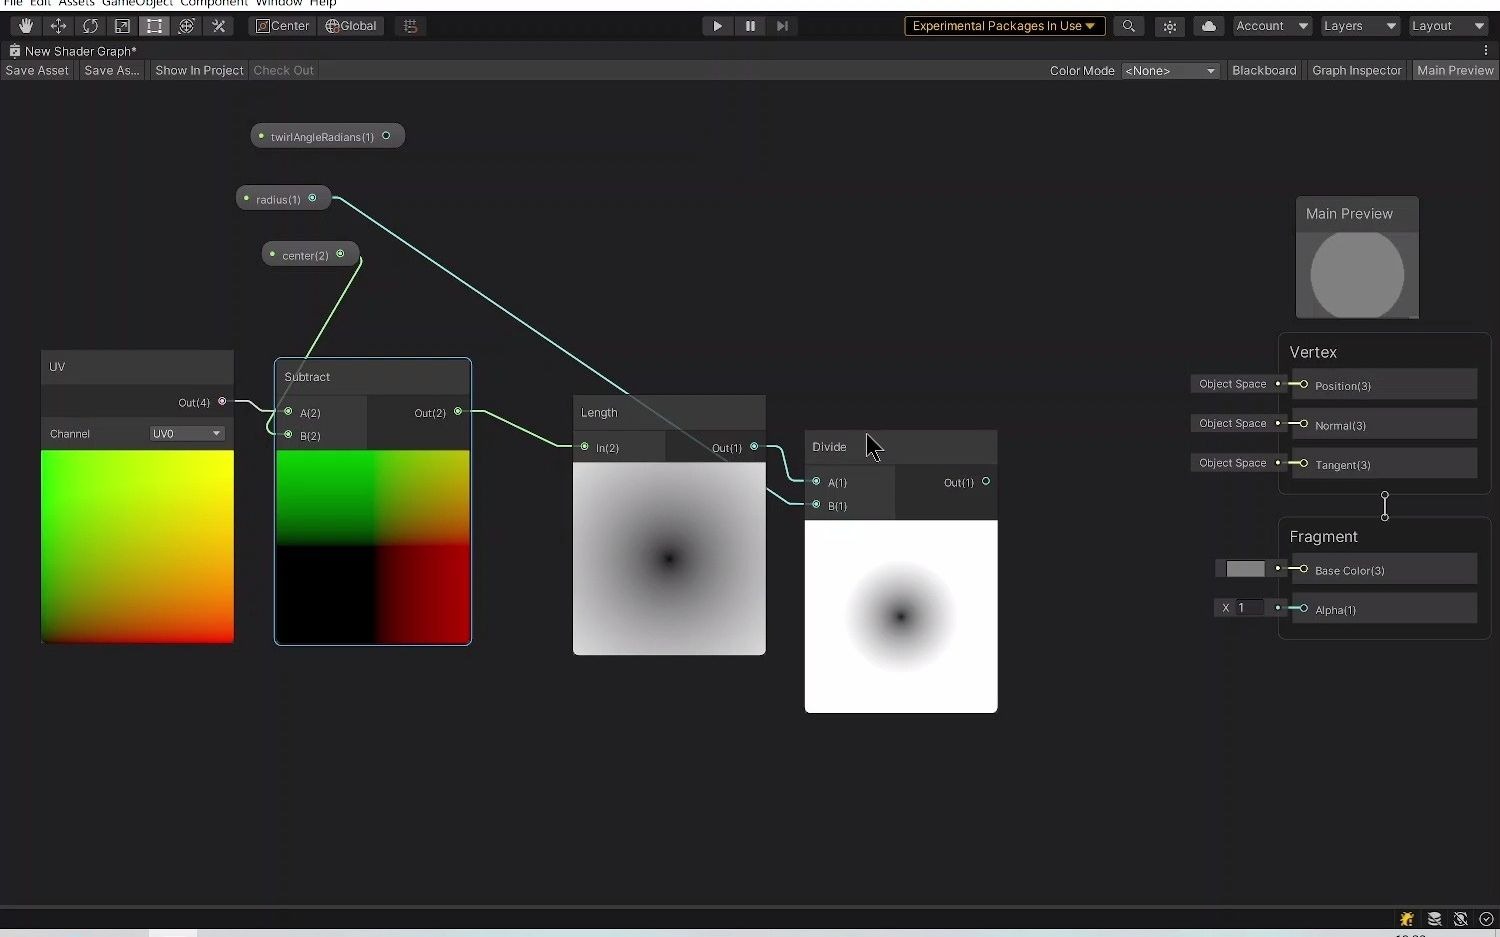Toggle the Main Preview panel

(1455, 70)
